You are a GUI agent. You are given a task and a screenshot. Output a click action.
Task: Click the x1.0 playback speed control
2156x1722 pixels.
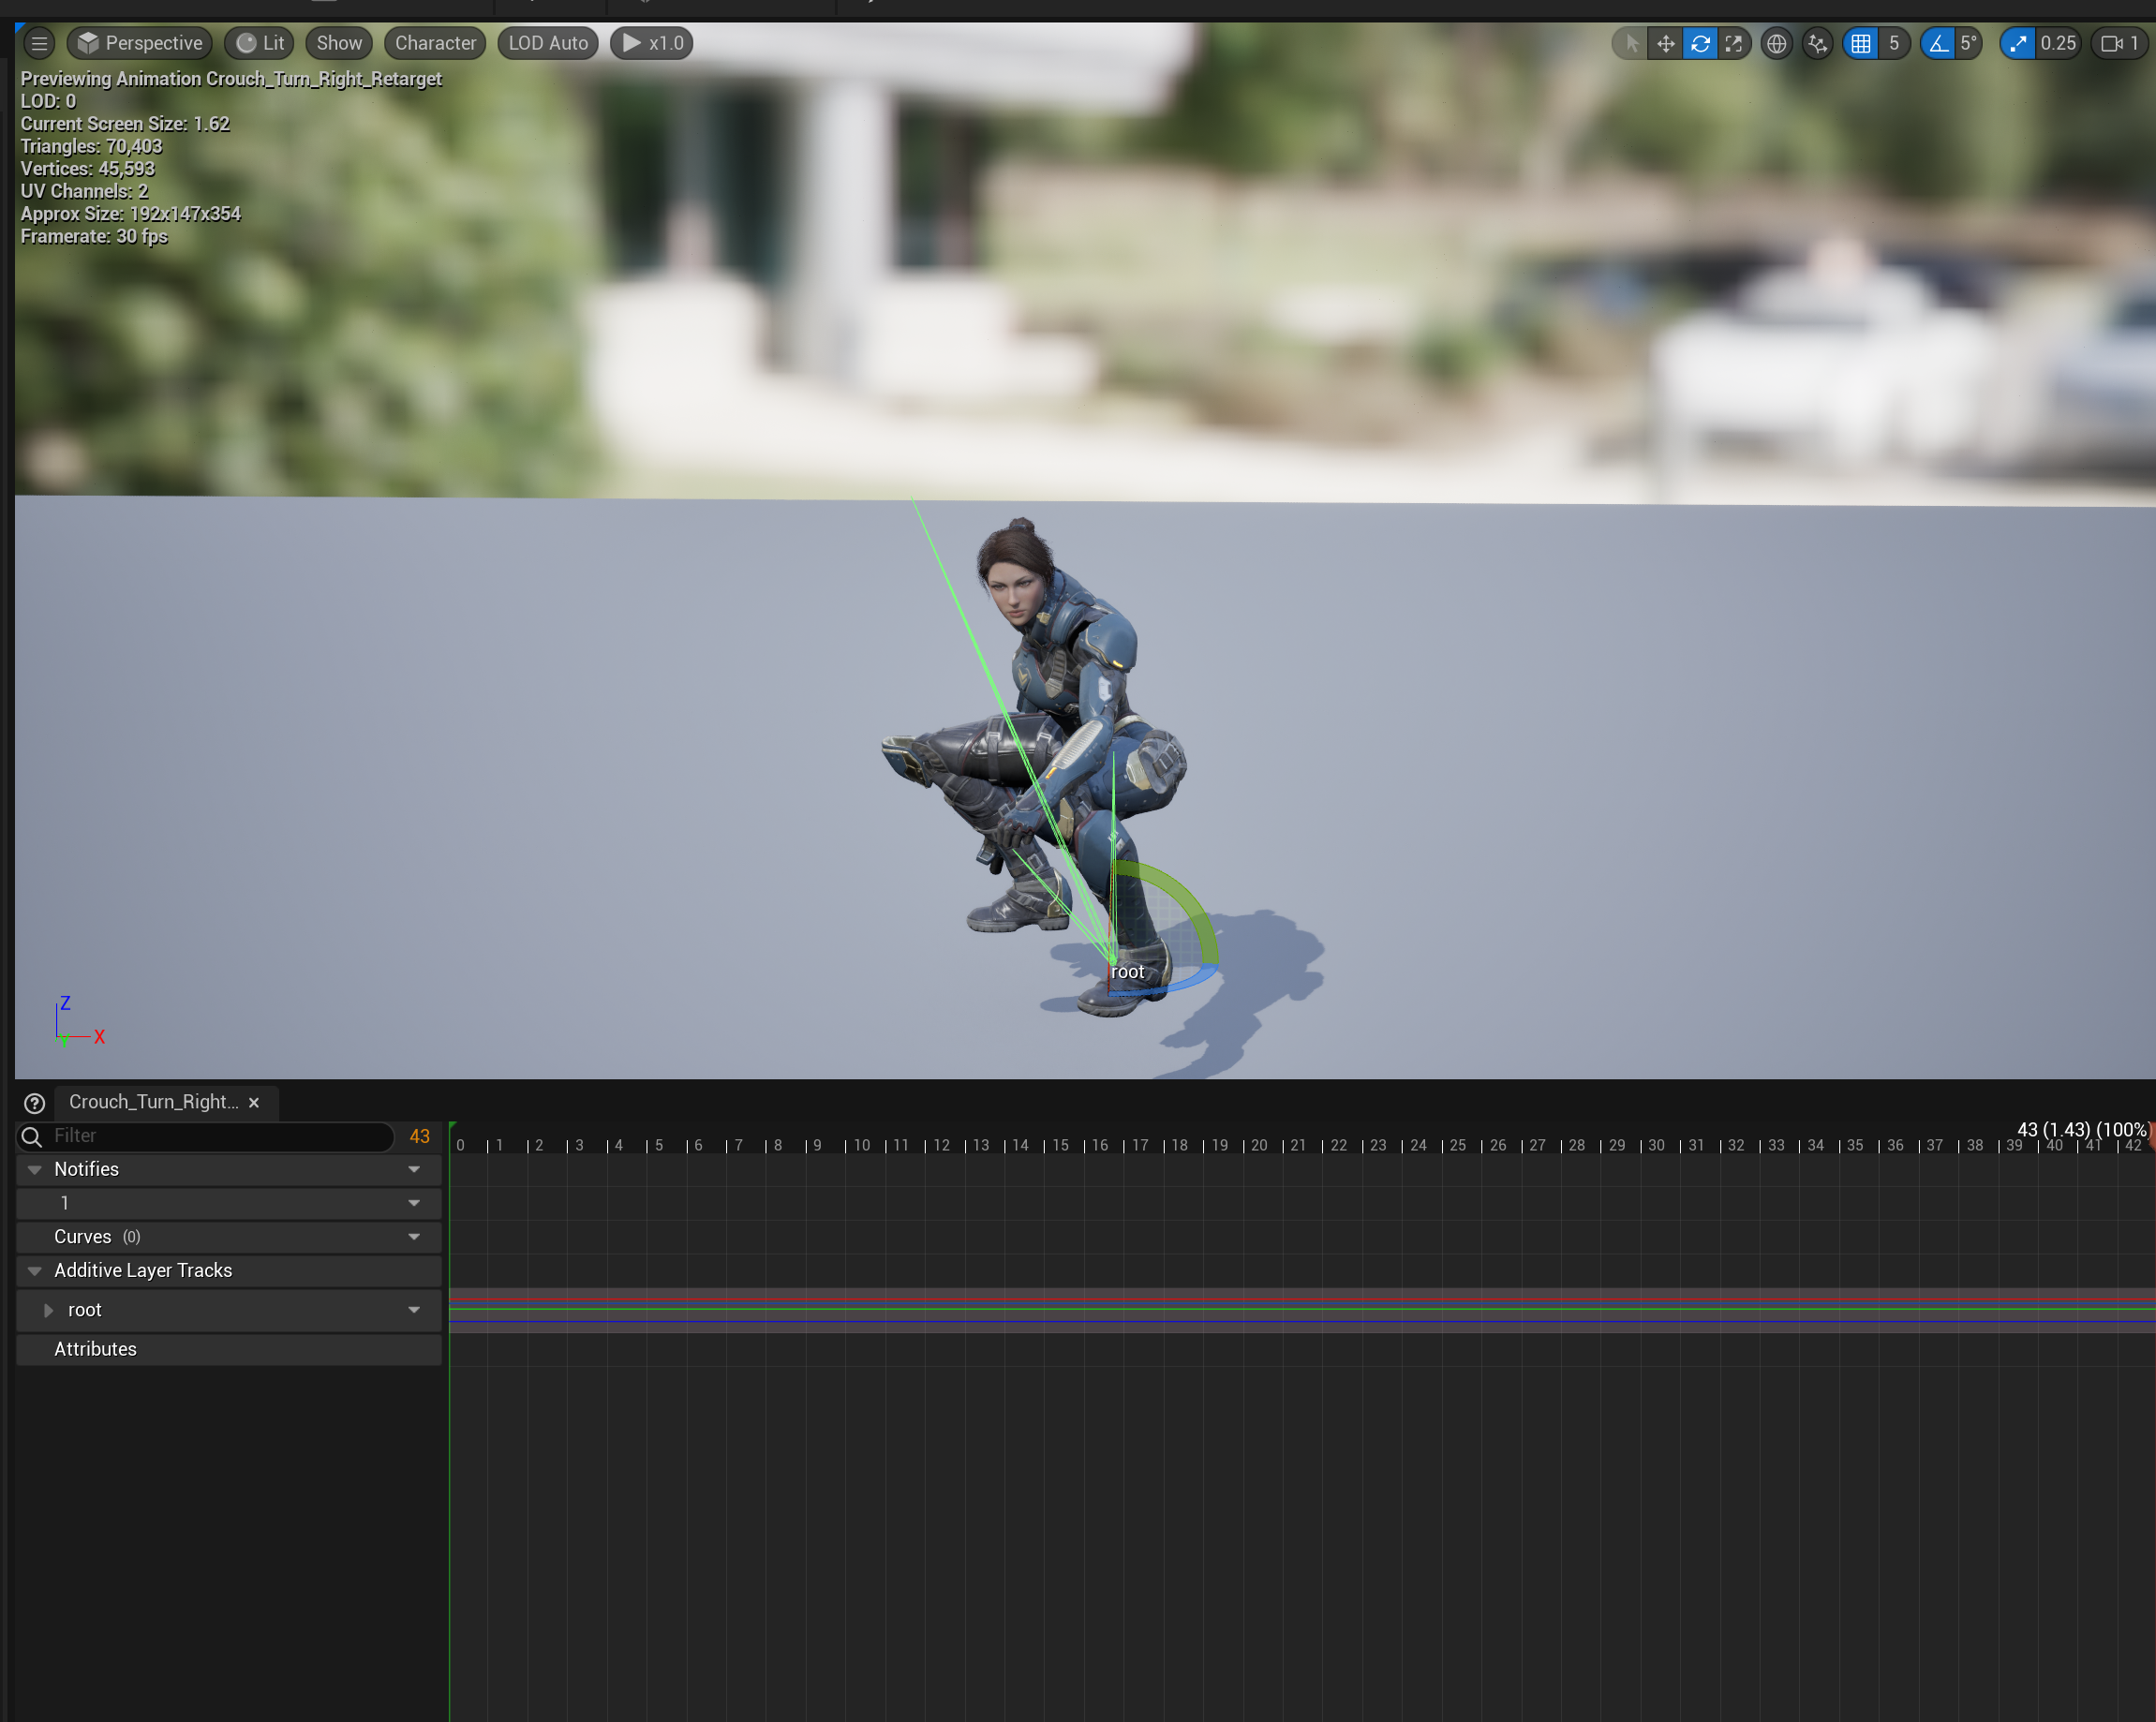(x=652, y=43)
